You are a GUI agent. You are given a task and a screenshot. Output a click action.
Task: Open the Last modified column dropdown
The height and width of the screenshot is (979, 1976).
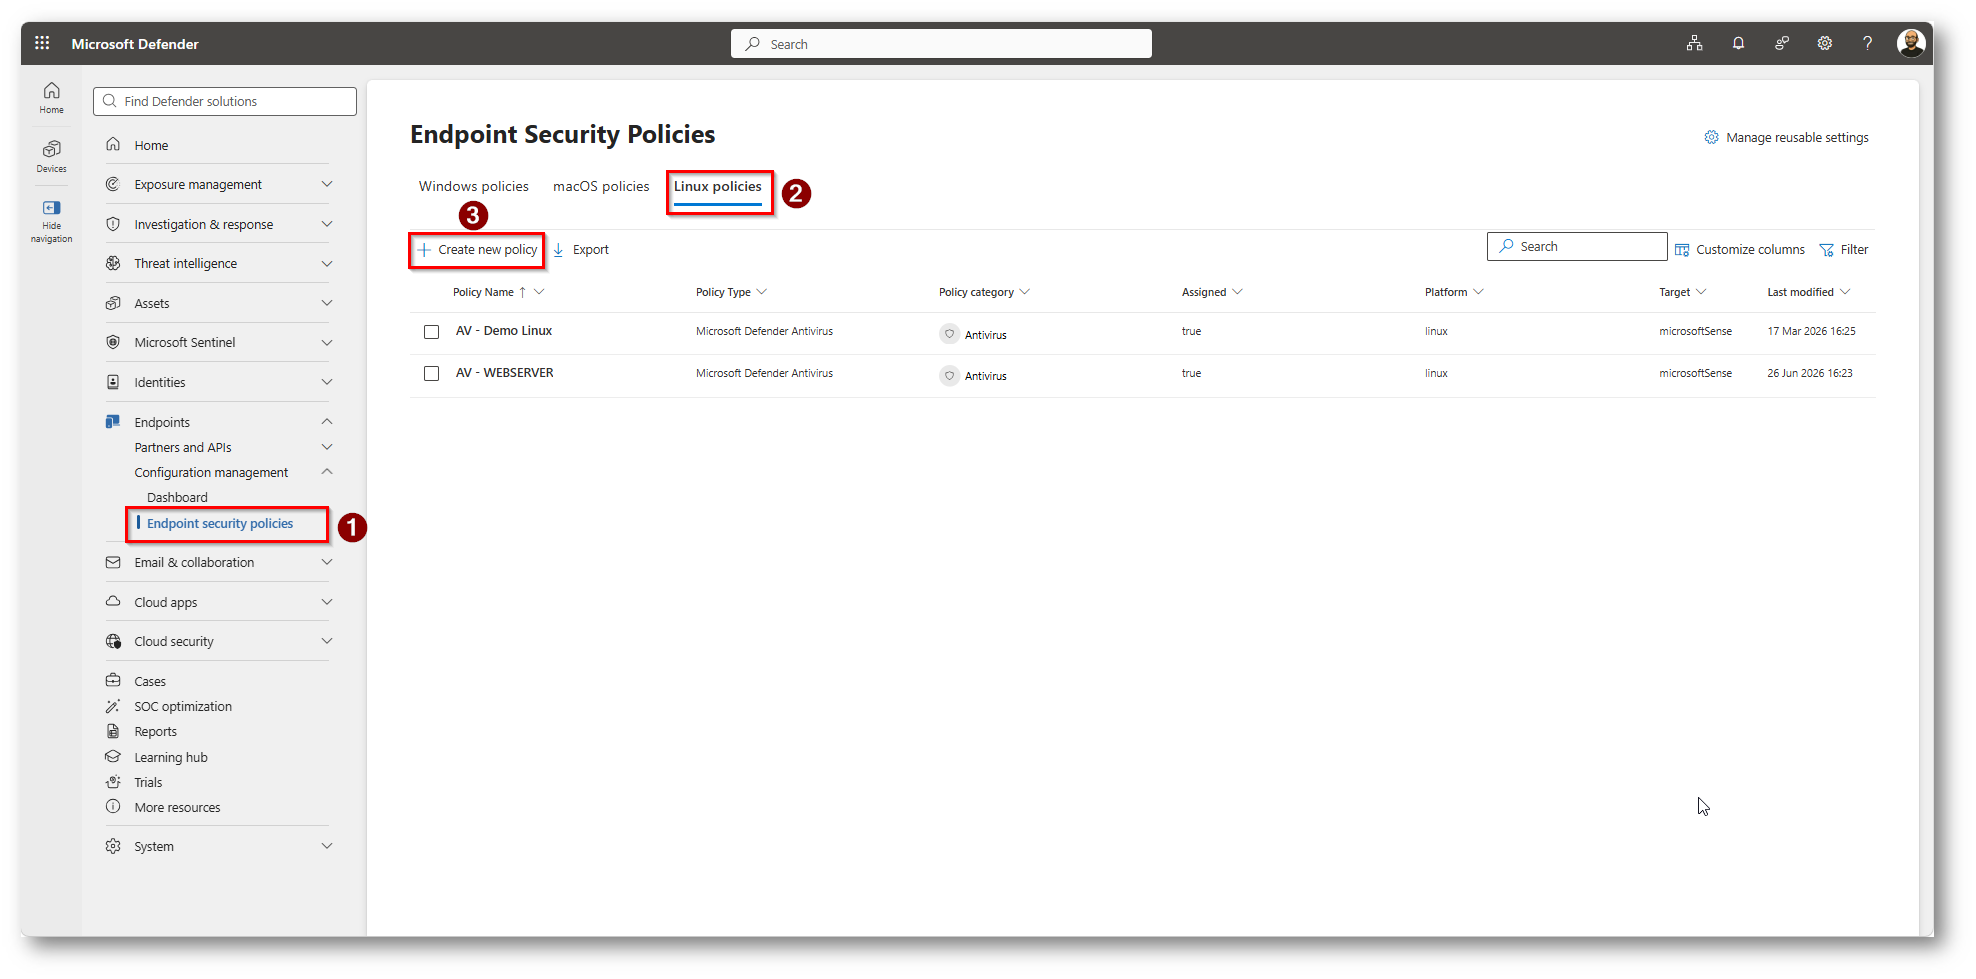pos(1846,292)
